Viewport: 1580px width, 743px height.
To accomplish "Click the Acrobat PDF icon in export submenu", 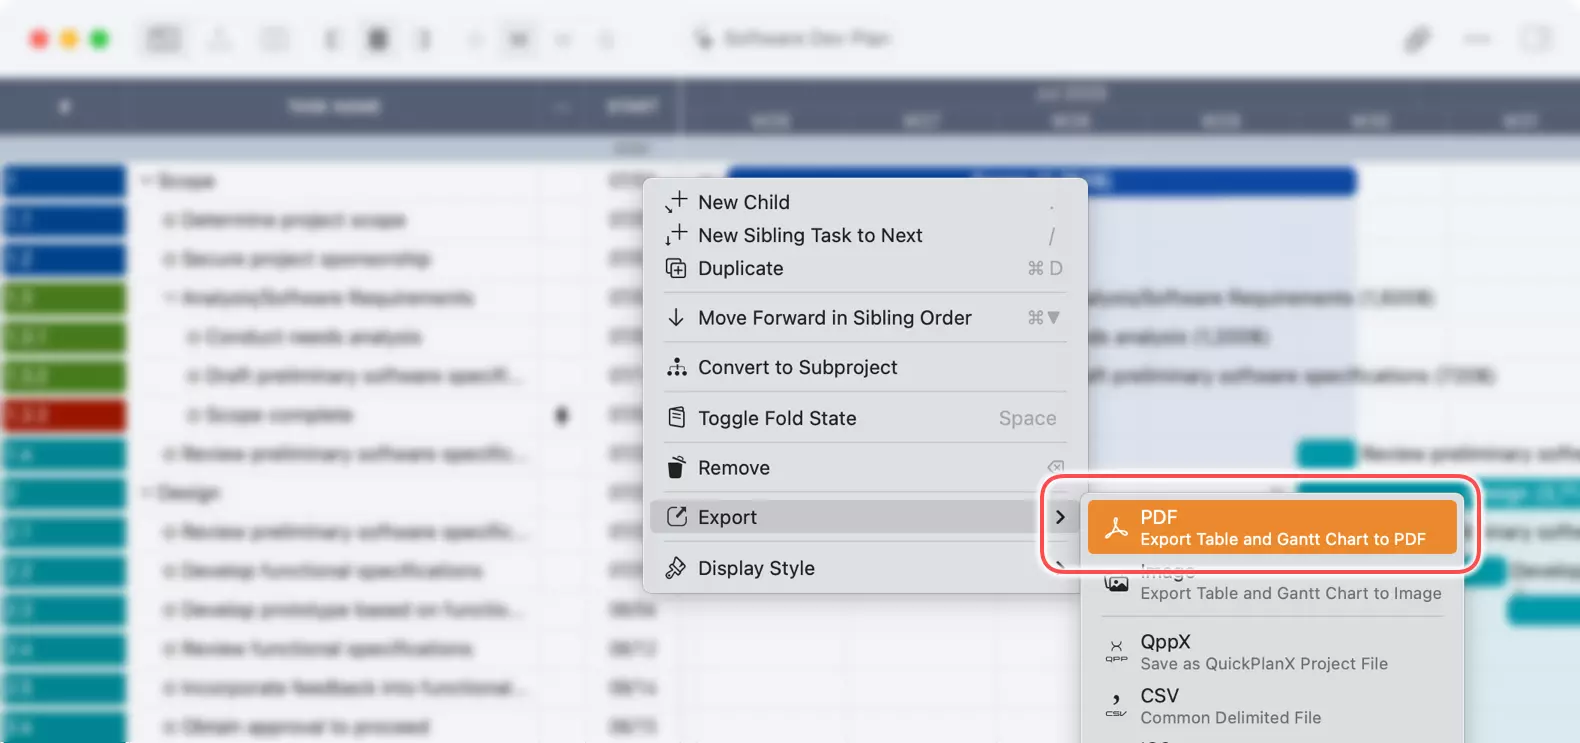I will coord(1116,528).
